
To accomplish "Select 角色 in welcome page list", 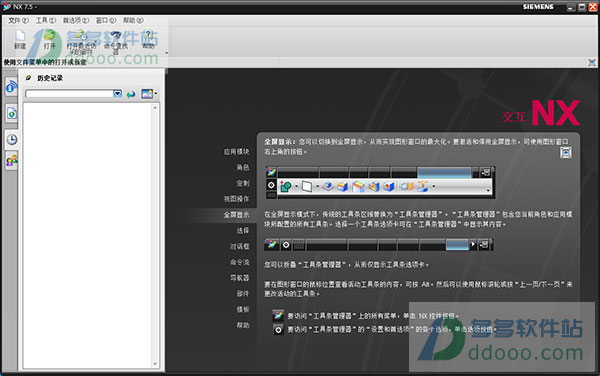I will [243, 168].
